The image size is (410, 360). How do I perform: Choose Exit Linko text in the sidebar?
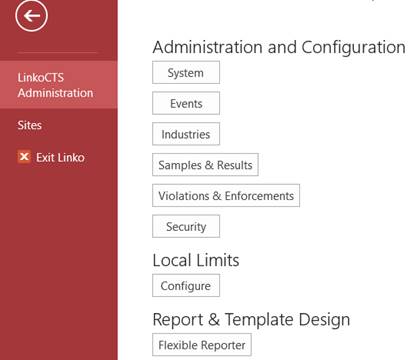[60, 157]
